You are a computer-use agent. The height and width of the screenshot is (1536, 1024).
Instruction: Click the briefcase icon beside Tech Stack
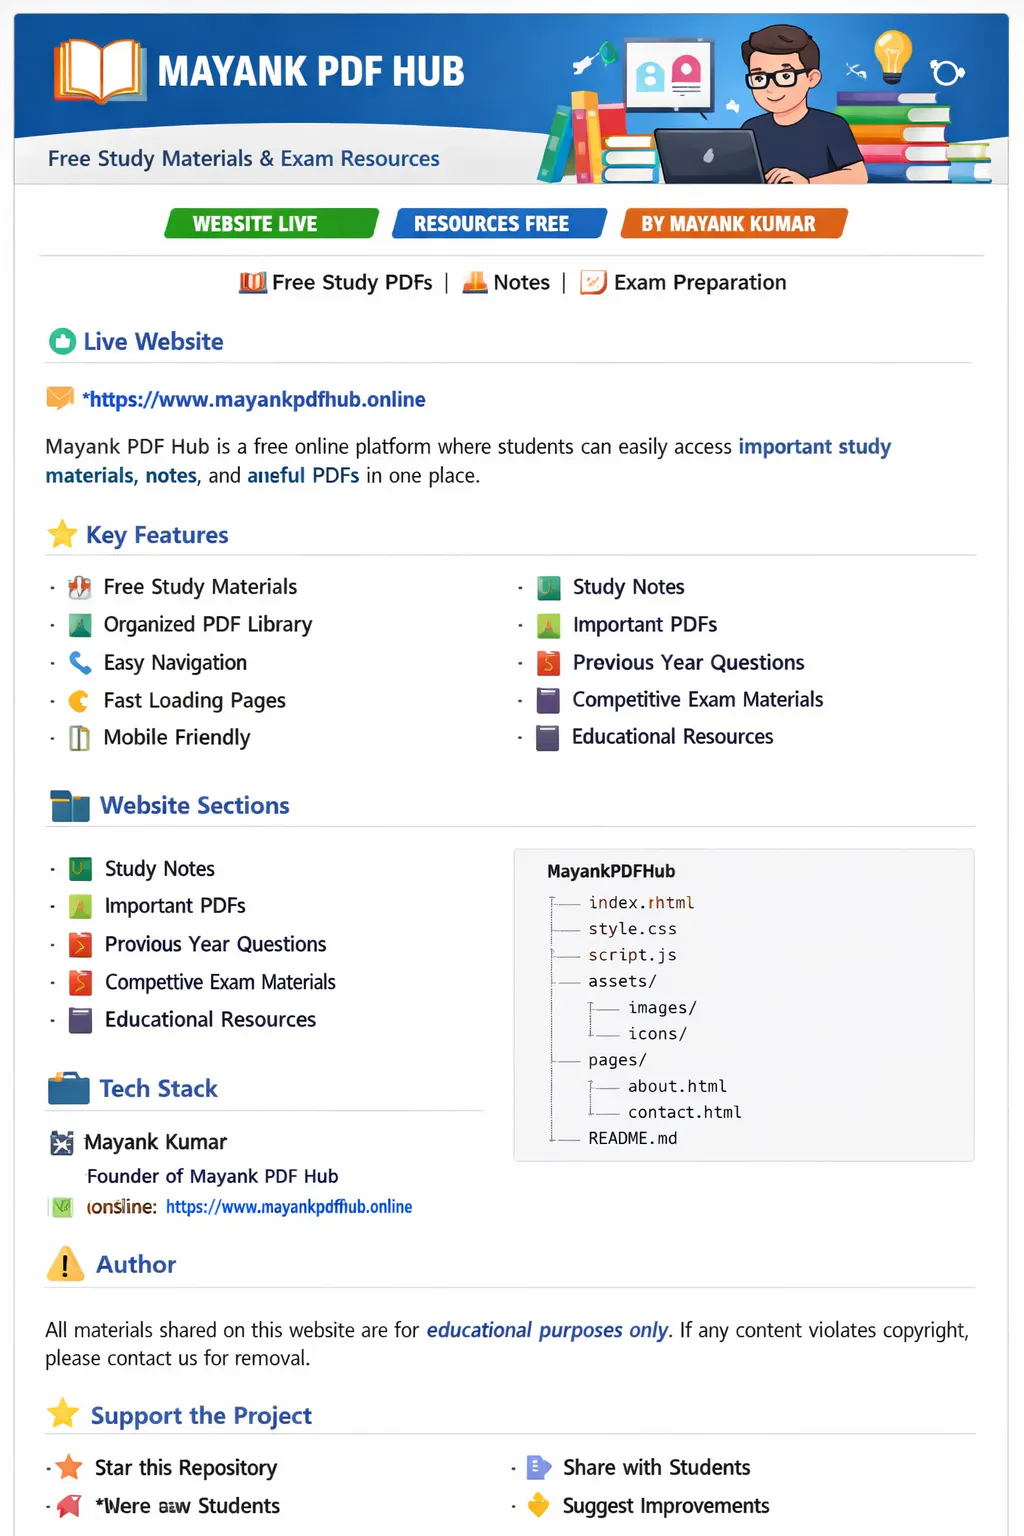(69, 1088)
